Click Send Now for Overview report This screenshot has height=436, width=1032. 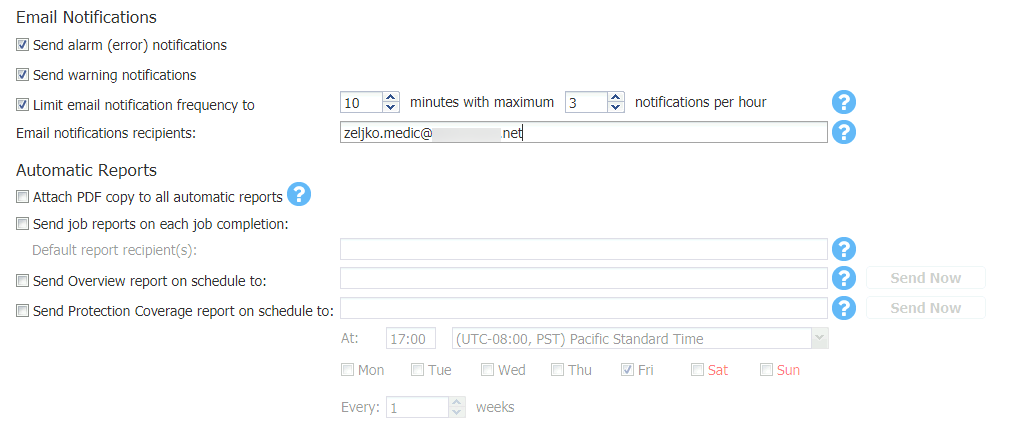coord(925,278)
